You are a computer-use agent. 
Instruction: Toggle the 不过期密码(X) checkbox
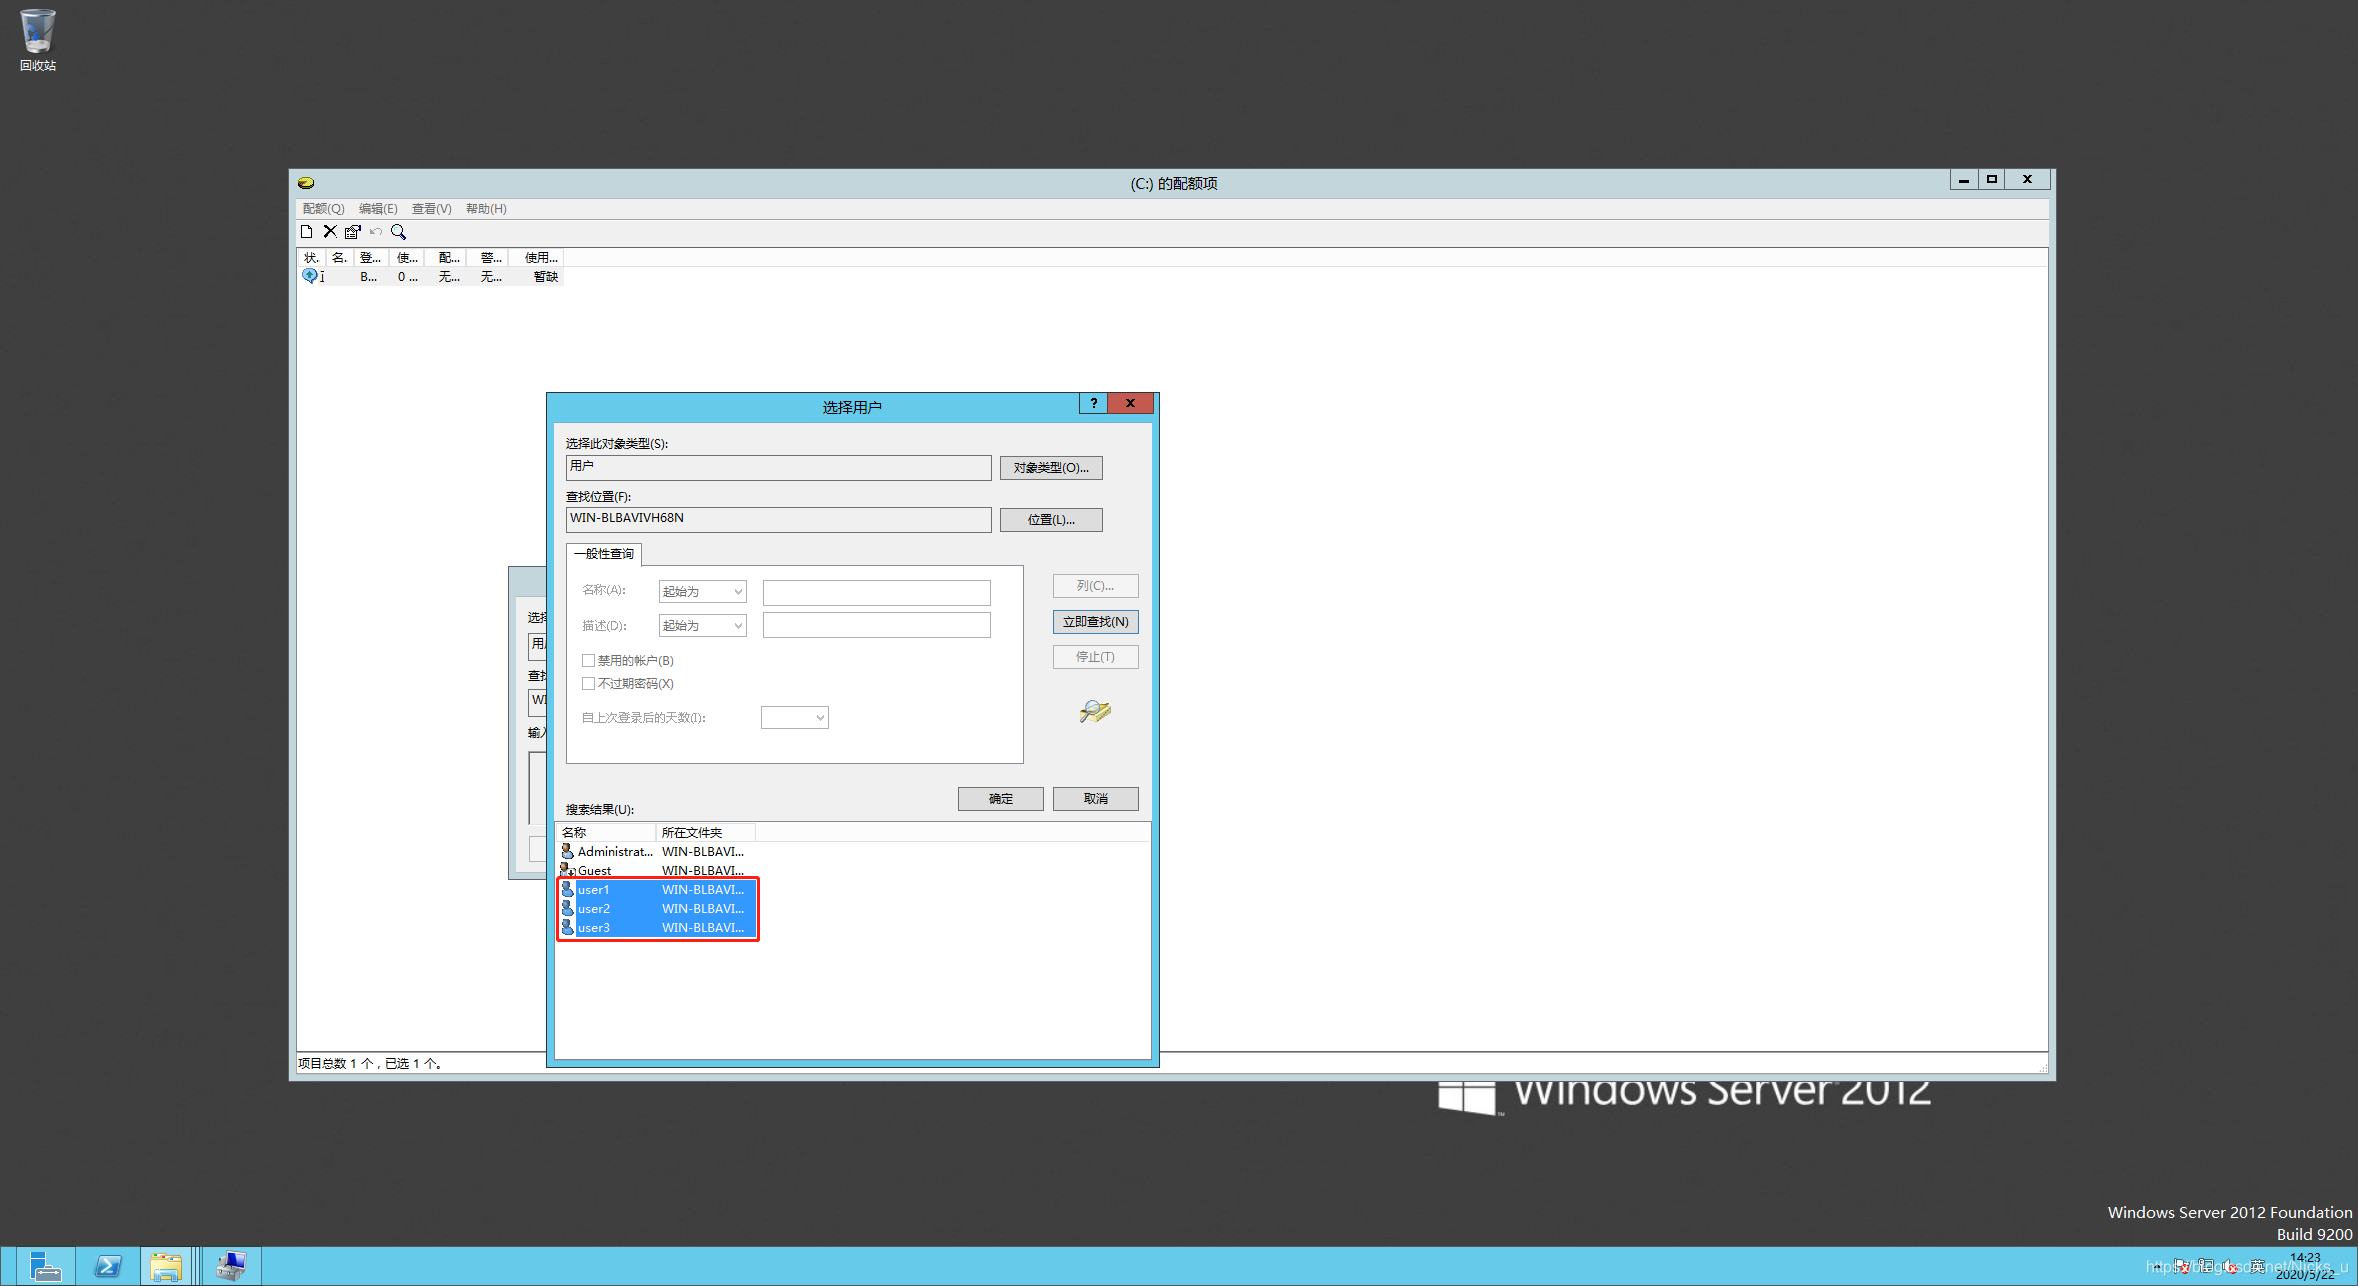(588, 684)
